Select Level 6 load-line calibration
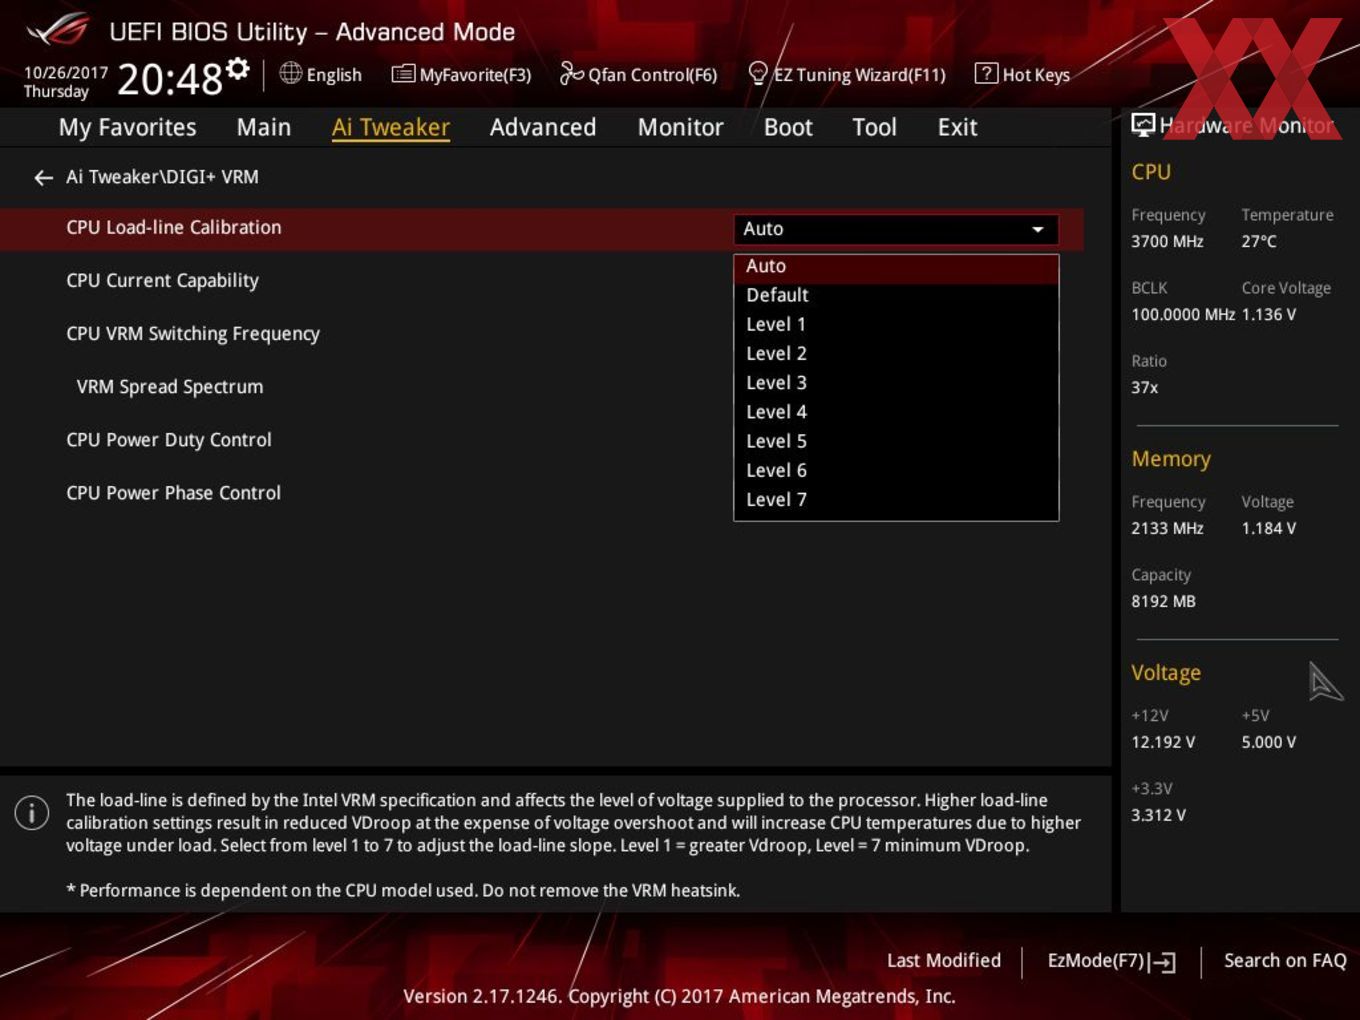Viewport: 1360px width, 1020px height. 896,470
